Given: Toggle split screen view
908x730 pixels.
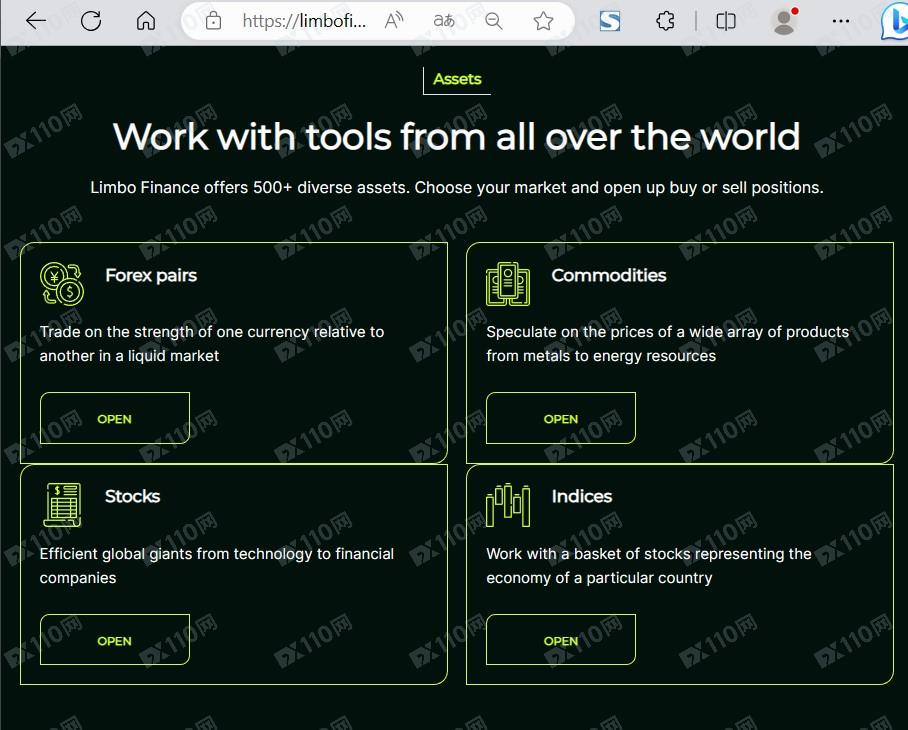Looking at the screenshot, I should (726, 21).
